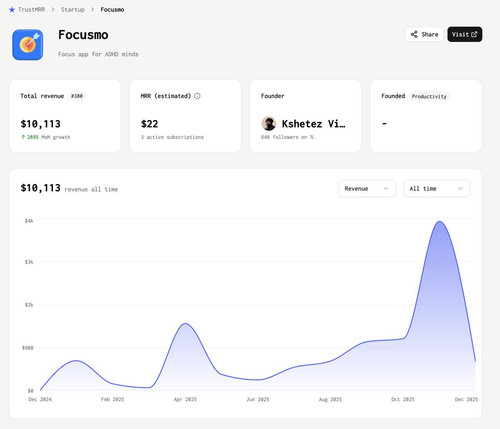This screenshot has height=429, width=500.
Task: Click the Focusmo page title
Action: click(83, 35)
